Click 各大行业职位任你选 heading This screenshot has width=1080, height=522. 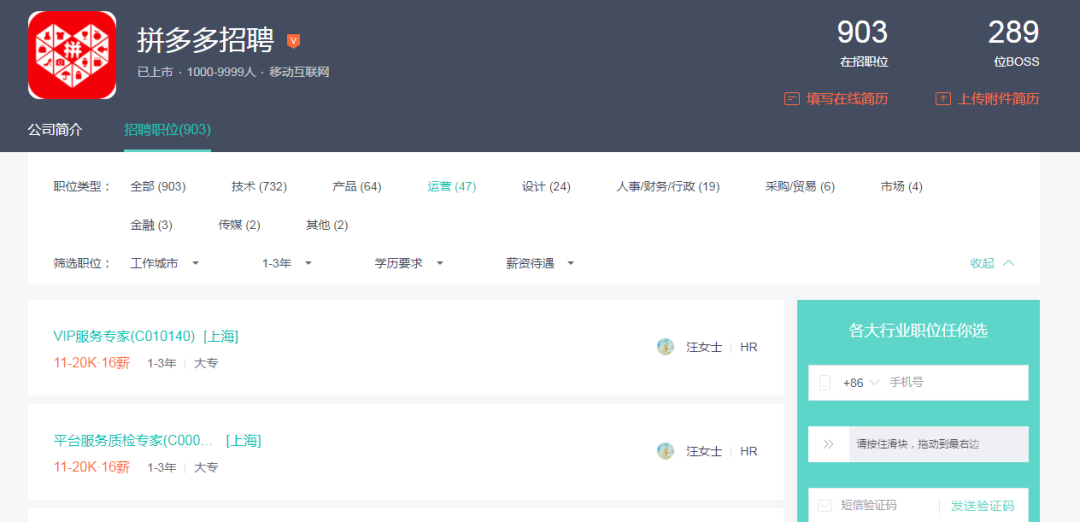tap(918, 331)
